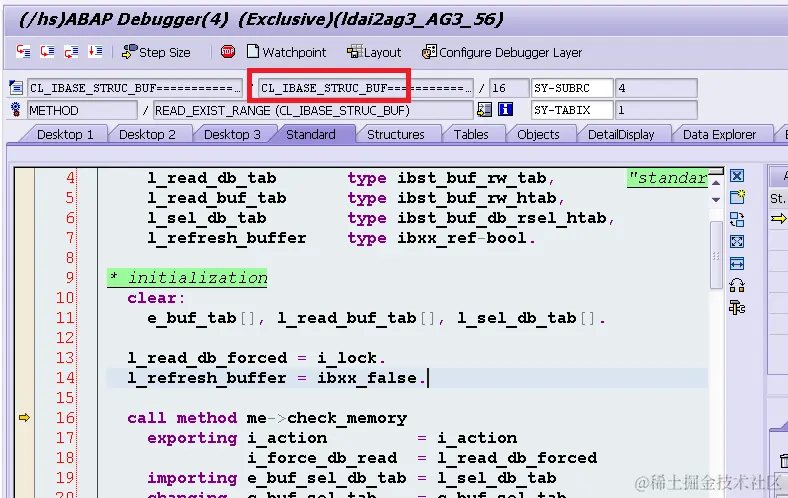Click the Full Screen tool icon

click(x=737, y=242)
